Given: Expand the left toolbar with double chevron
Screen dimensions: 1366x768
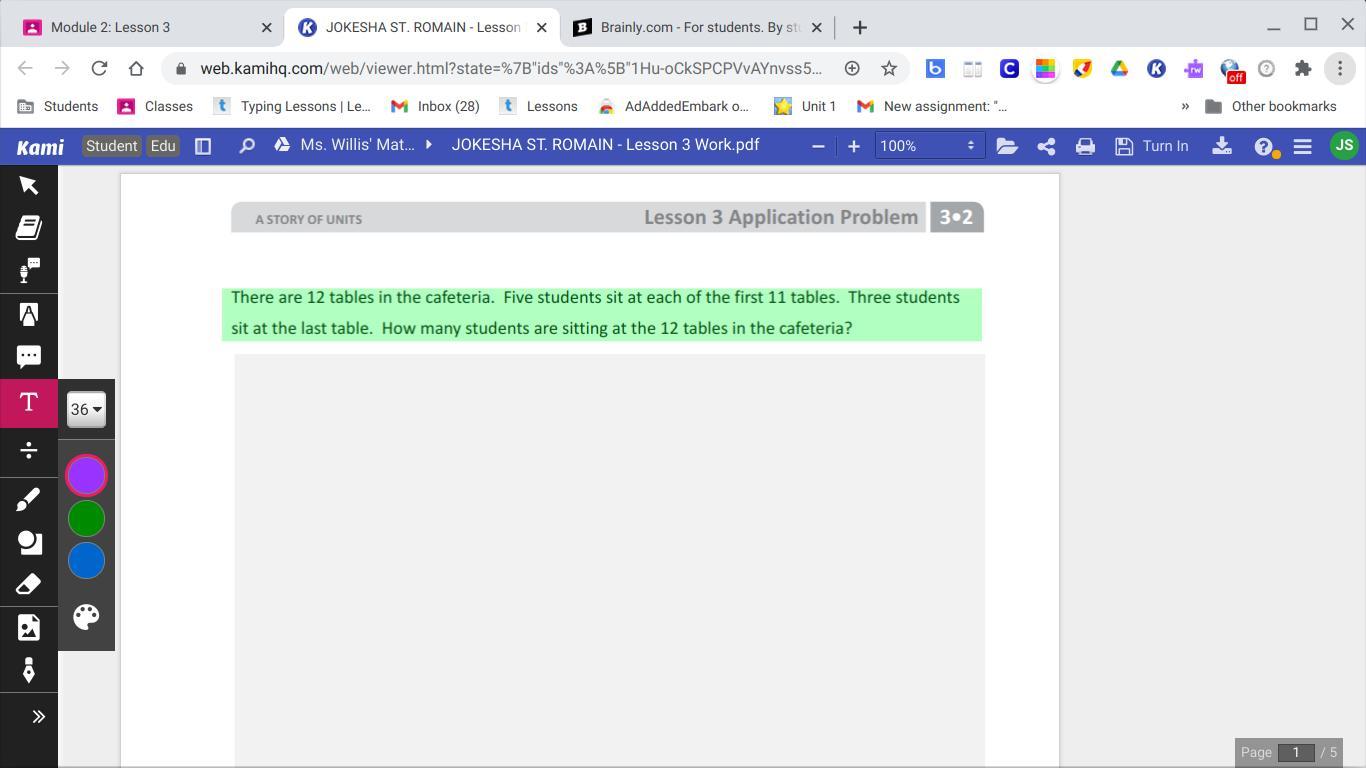Looking at the screenshot, I should pos(38,716).
